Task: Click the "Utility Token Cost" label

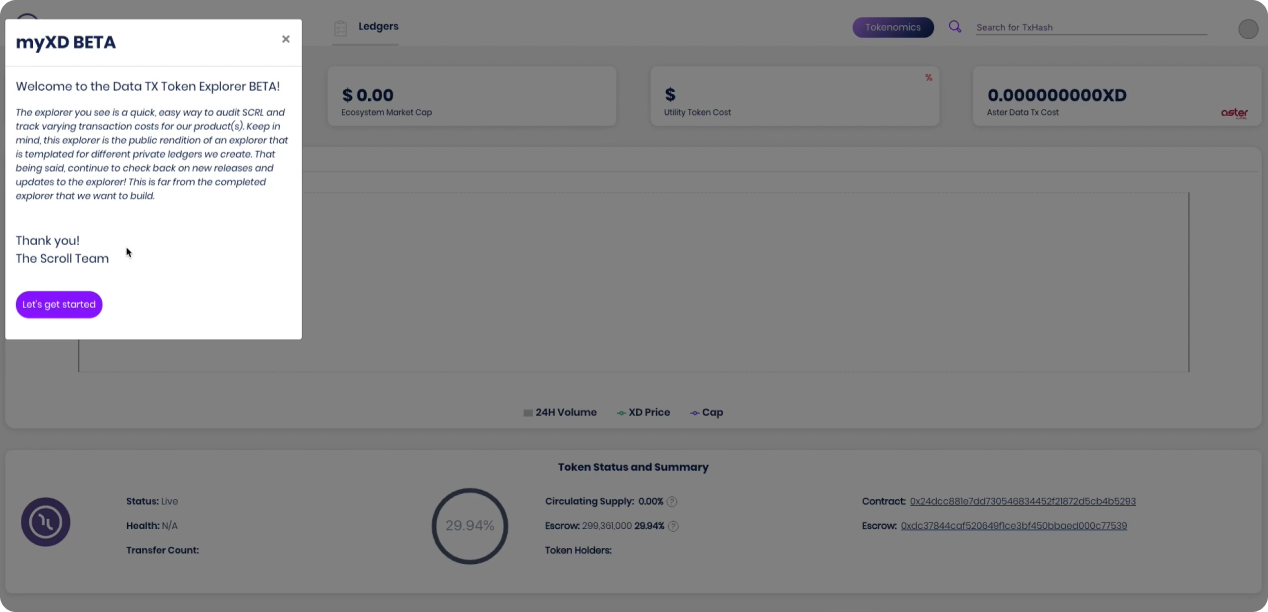Action: [697, 112]
